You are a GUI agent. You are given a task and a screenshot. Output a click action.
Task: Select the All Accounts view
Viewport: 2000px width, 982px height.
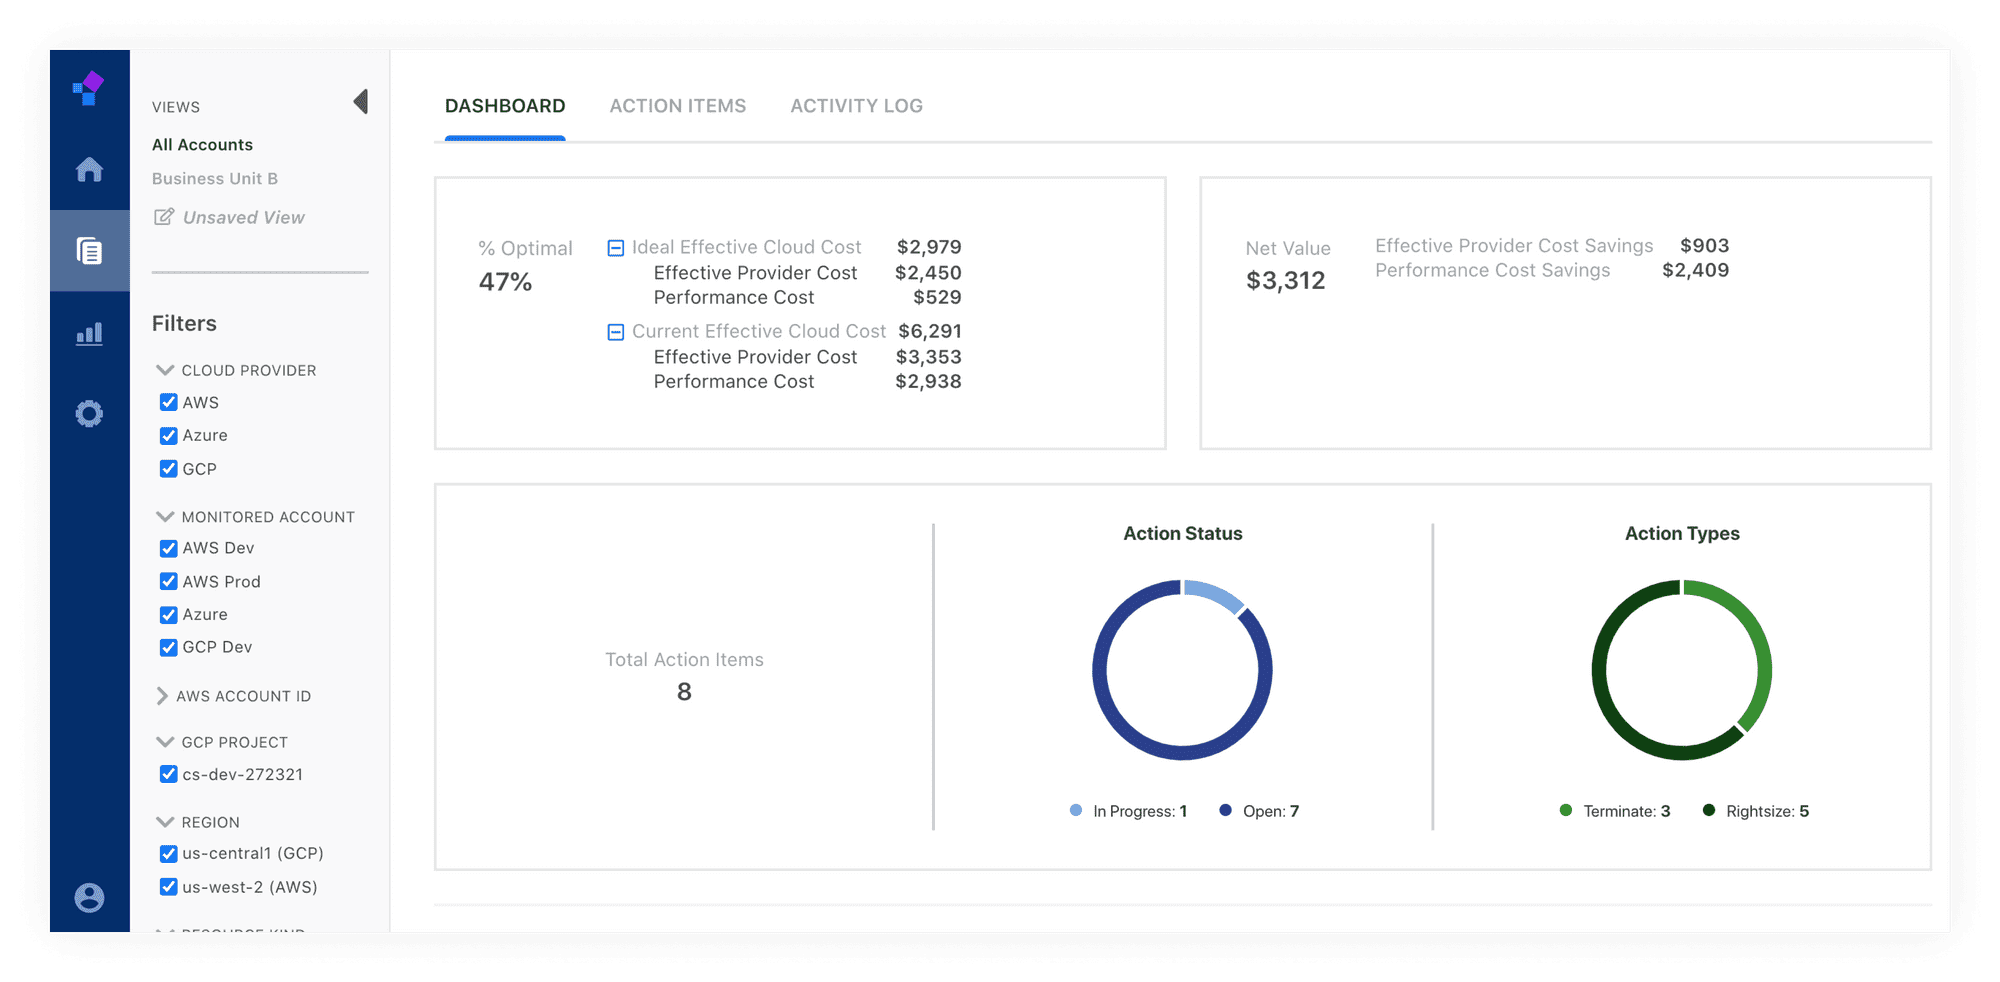click(202, 145)
